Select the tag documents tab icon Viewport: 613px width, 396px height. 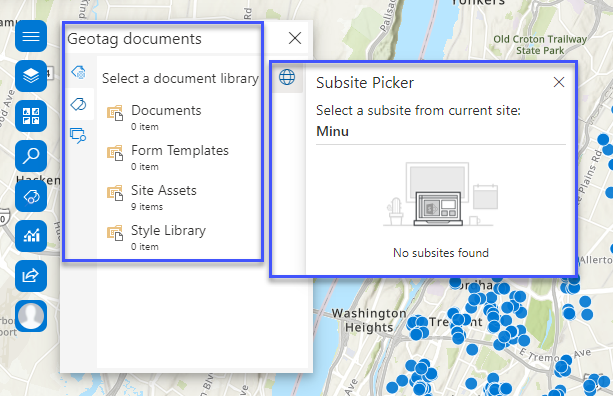tap(79, 104)
